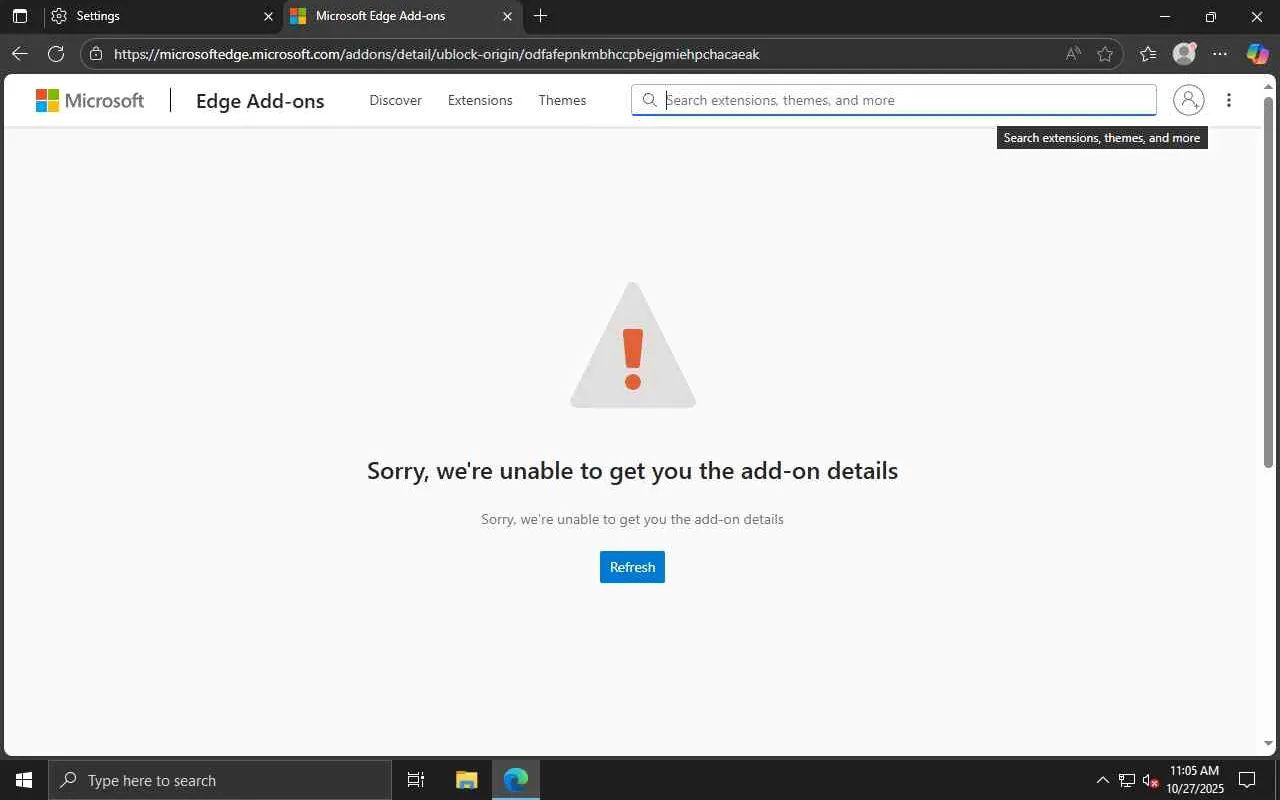Screen dimensions: 1280x800
Task: Go to Edge Add-ons home link
Action: point(260,100)
